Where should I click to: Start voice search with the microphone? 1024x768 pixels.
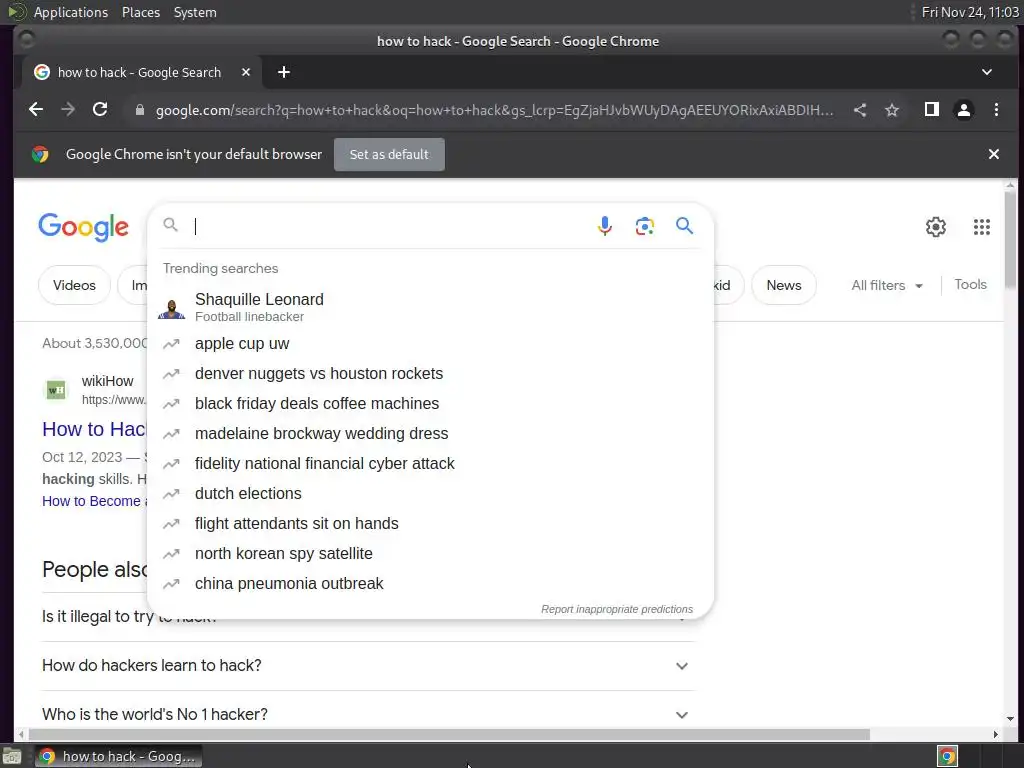605,226
